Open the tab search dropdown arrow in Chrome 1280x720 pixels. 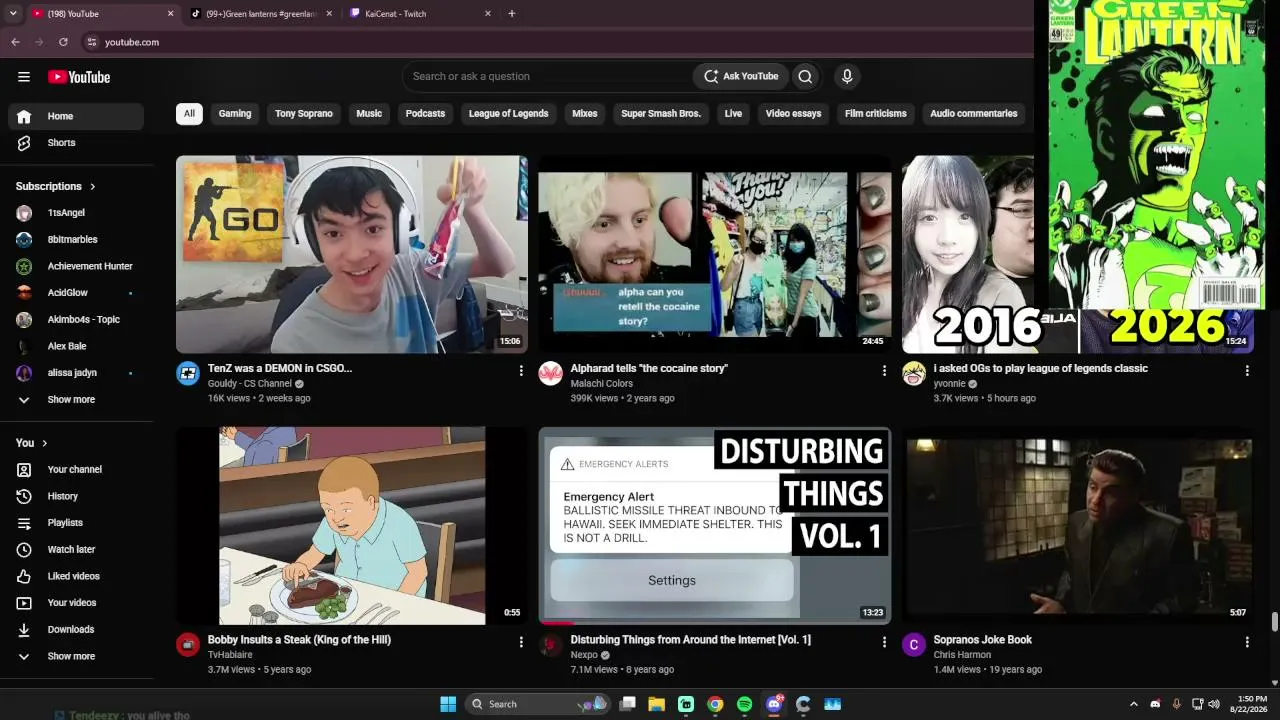tap(13, 13)
